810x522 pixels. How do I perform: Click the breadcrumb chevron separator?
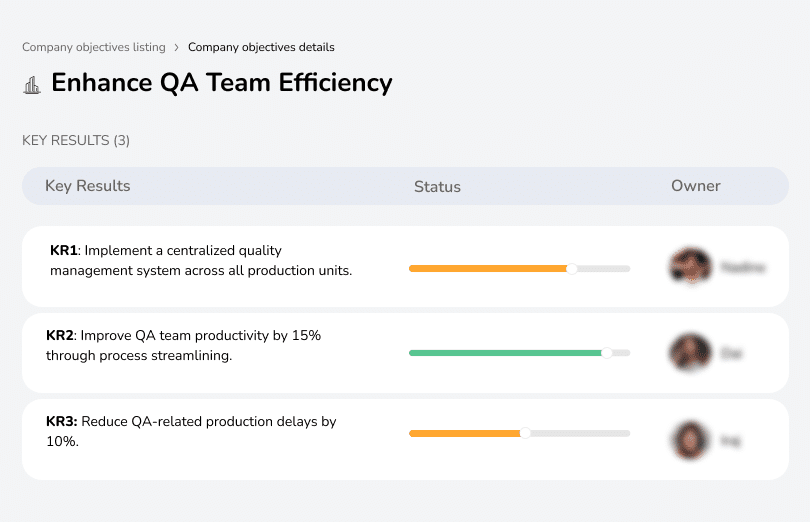177,48
